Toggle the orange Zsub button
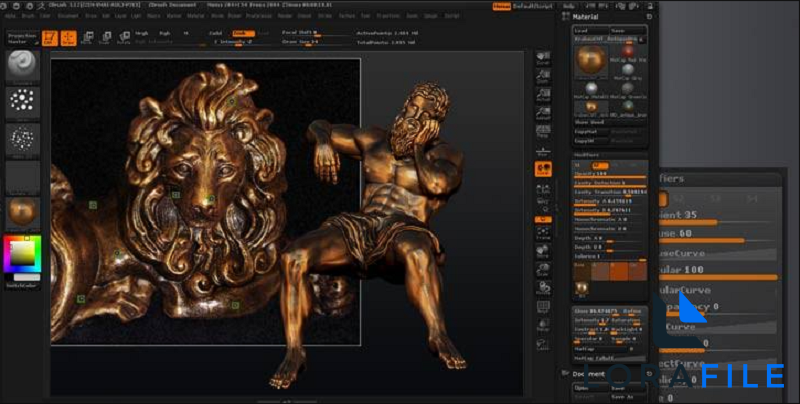800x404 pixels. pos(243,33)
